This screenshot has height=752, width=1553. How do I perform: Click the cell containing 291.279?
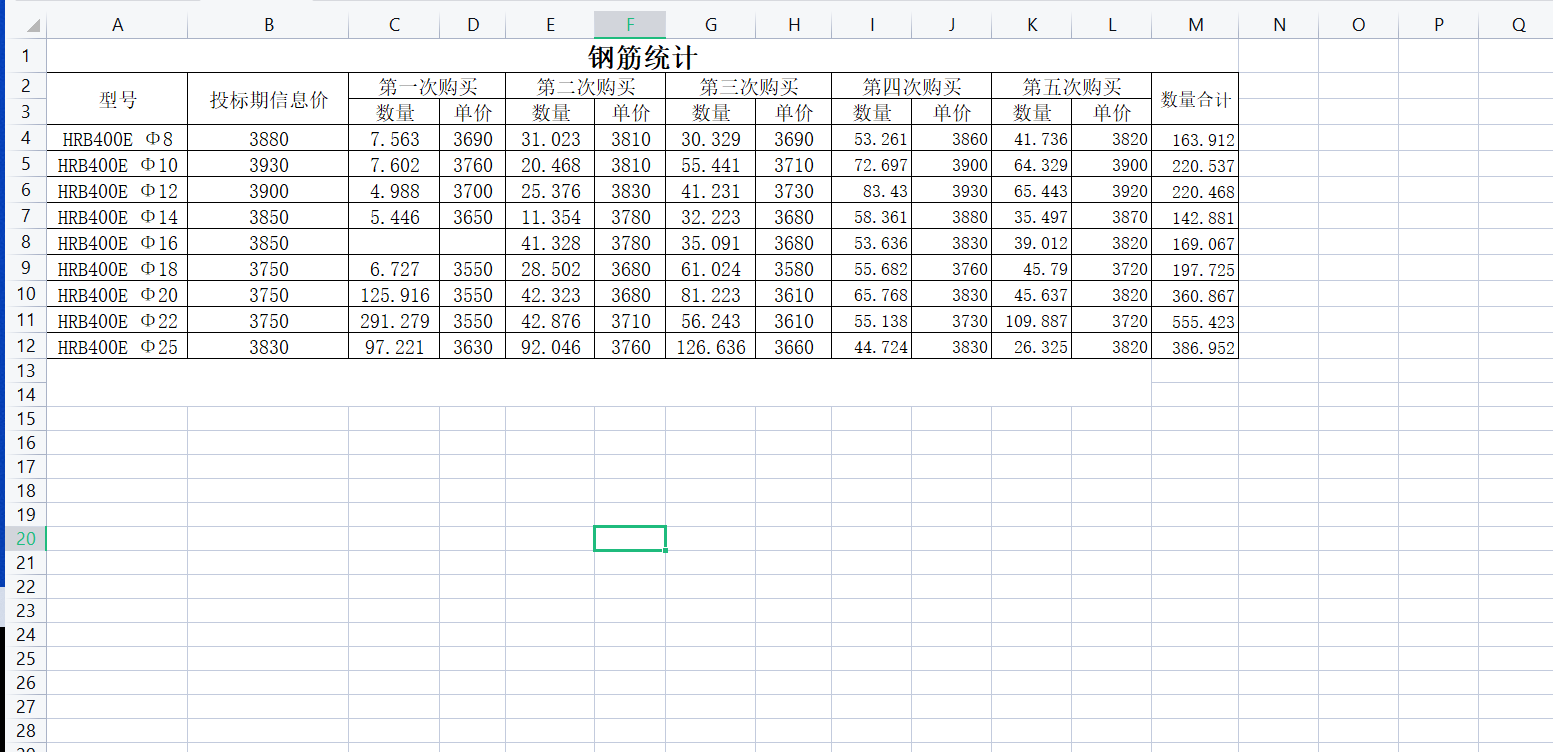[394, 320]
